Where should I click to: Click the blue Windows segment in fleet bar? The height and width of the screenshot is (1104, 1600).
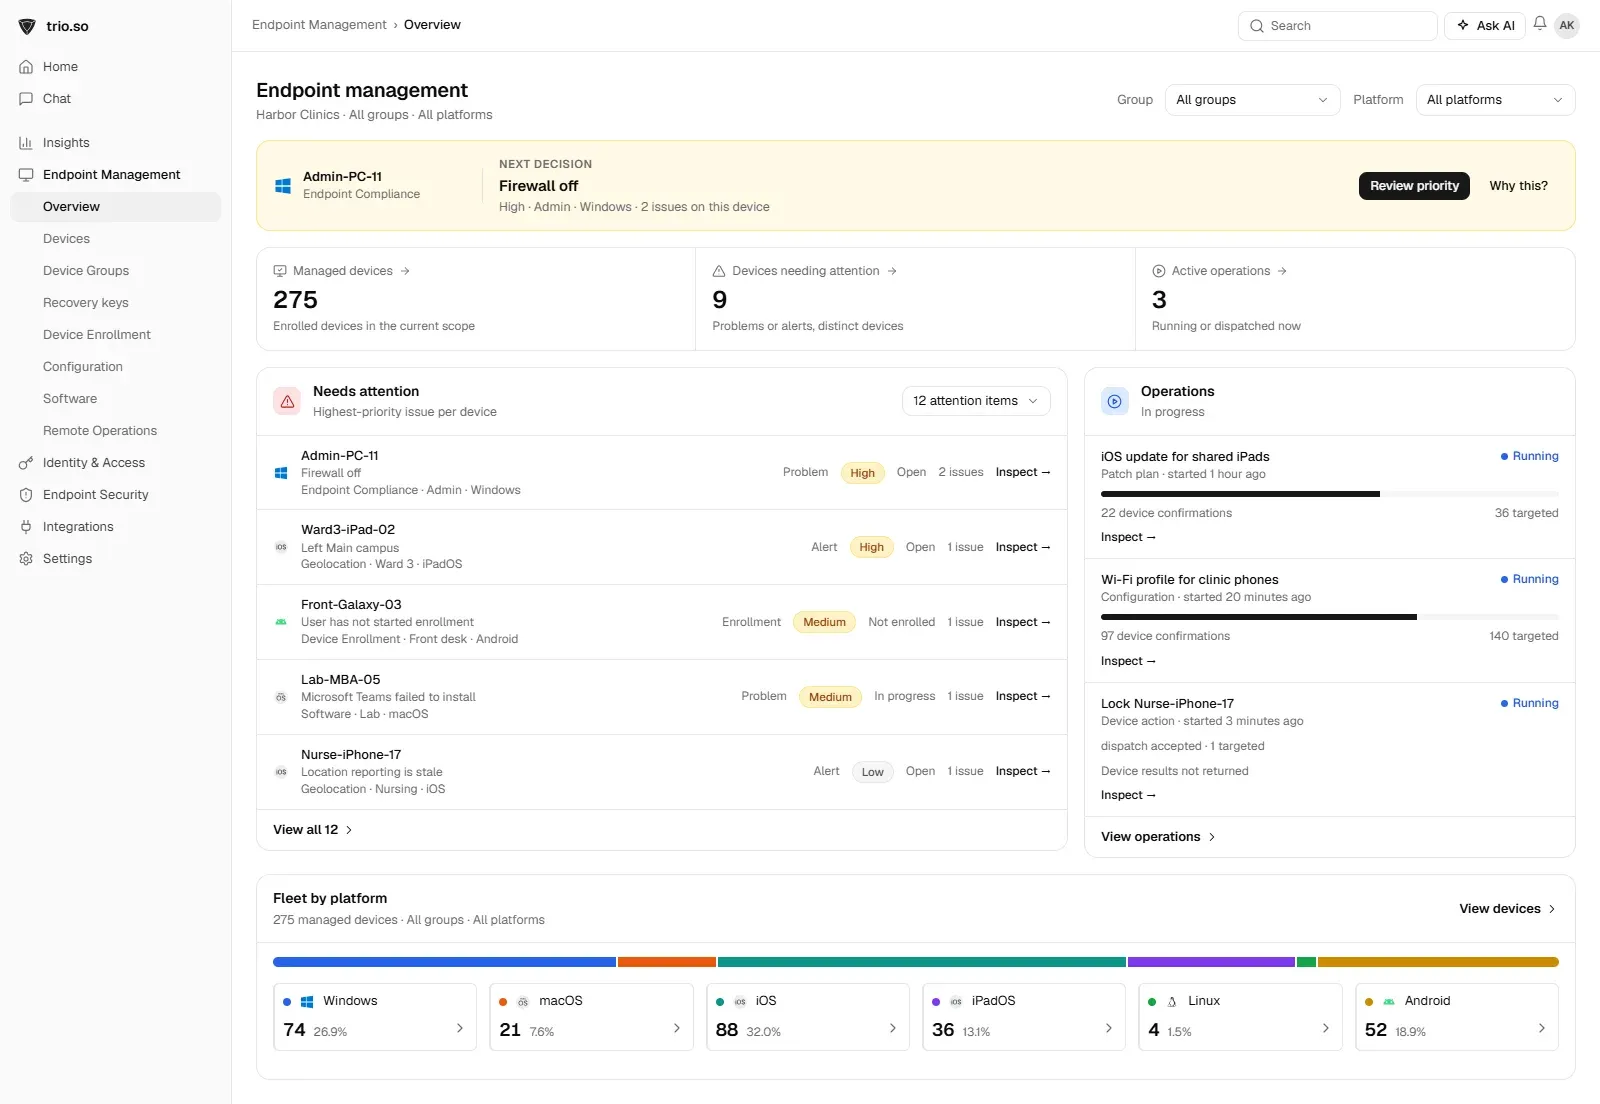tap(444, 962)
